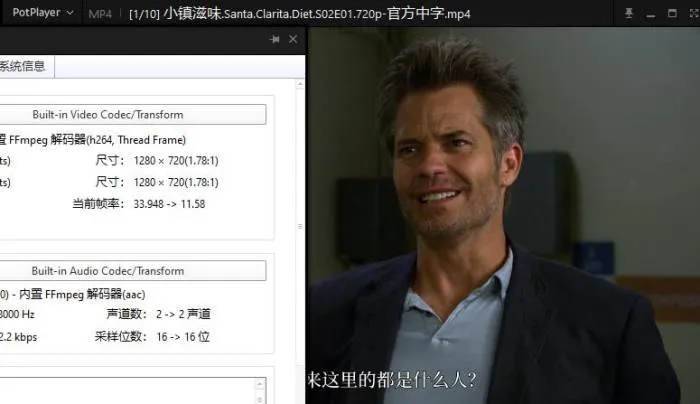Click the Built-in Audio Codec/Transform button
Viewport: 700px width, 404px height.
(x=133, y=271)
